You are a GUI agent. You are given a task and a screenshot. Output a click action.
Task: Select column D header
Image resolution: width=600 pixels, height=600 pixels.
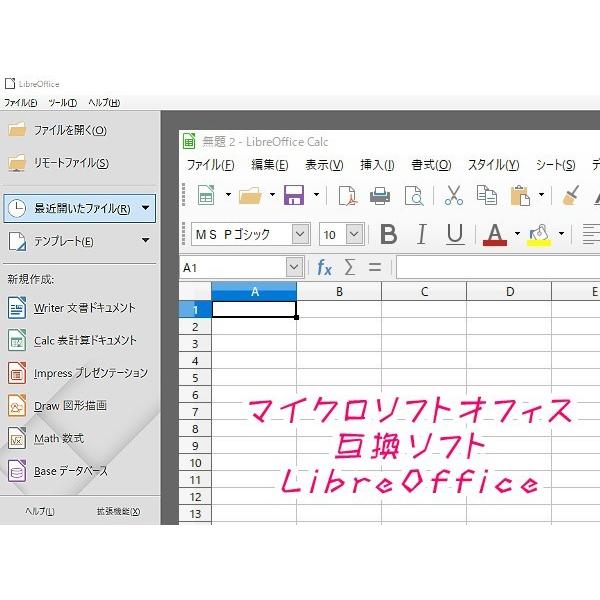509,292
